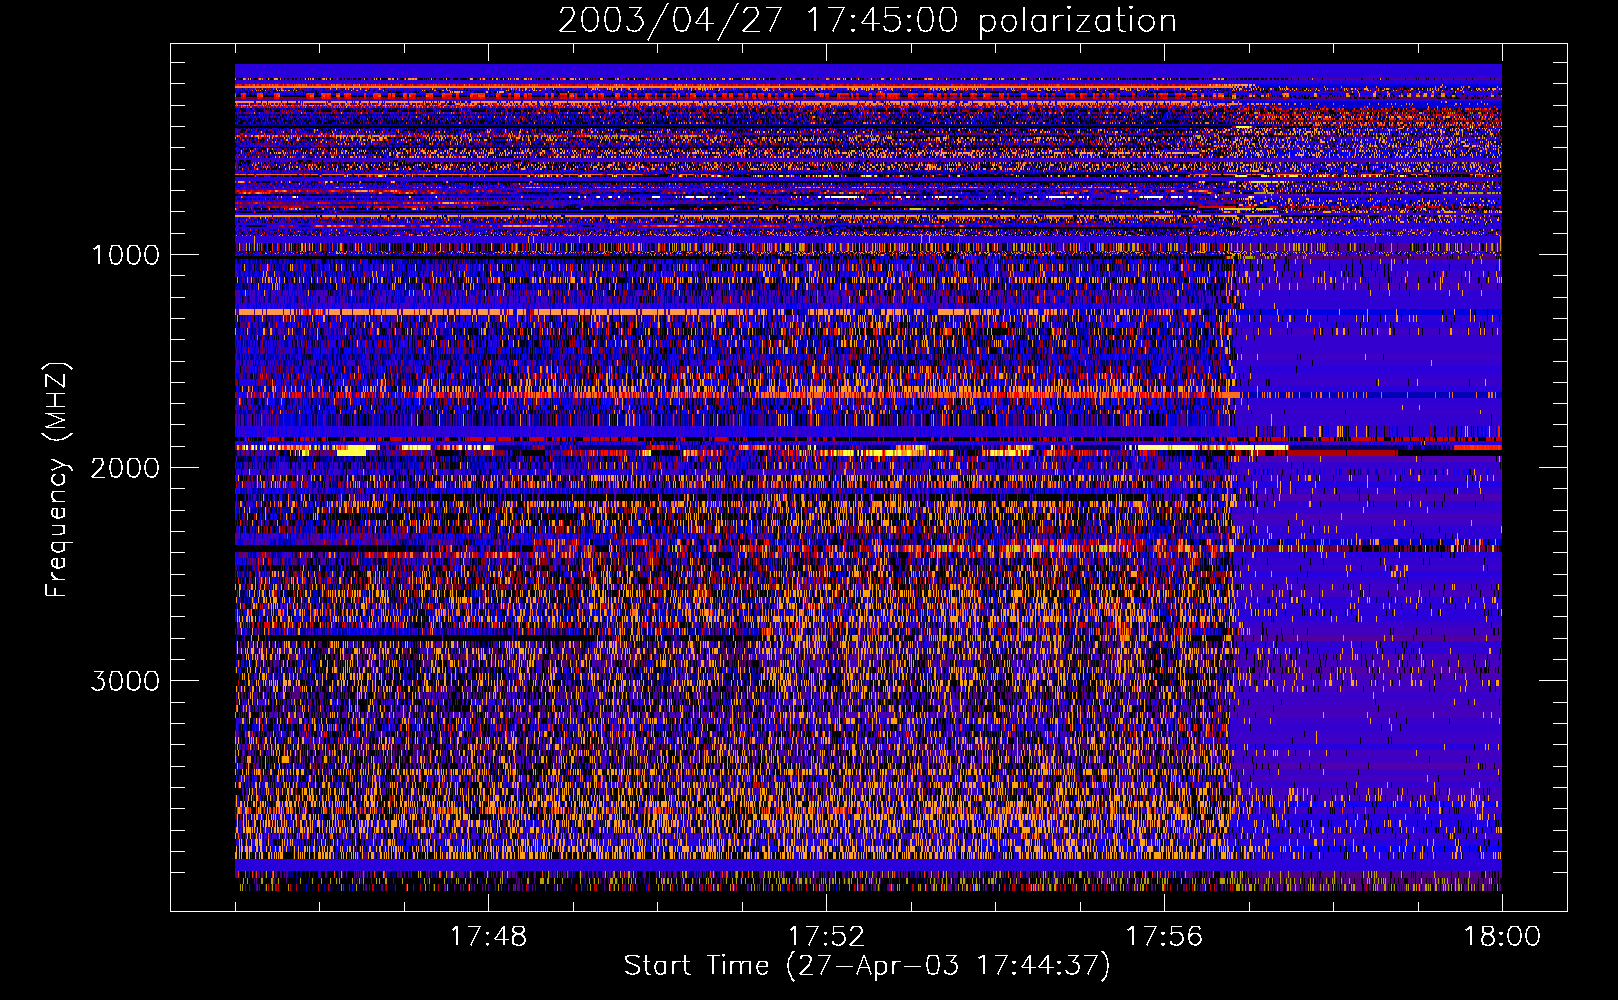This screenshot has width=1618, height=1000.
Task: Click the 17:56 time tick label
Action: (1164, 937)
